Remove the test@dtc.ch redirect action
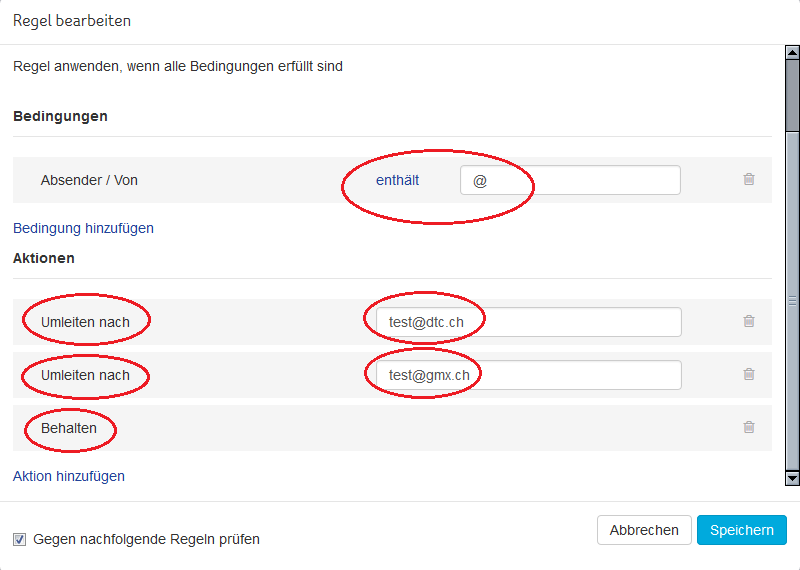Viewport: 800px width, 570px height. 749,322
